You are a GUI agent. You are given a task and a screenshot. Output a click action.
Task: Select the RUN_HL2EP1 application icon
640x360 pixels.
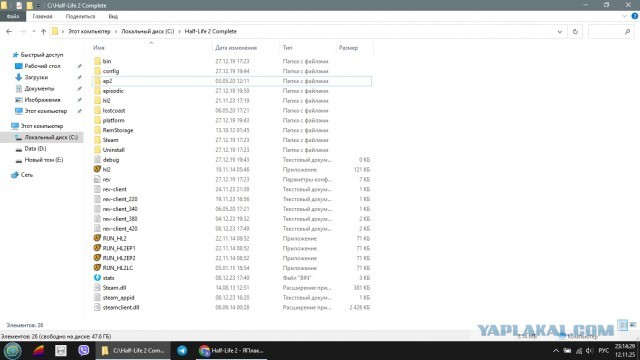[x=97, y=248]
